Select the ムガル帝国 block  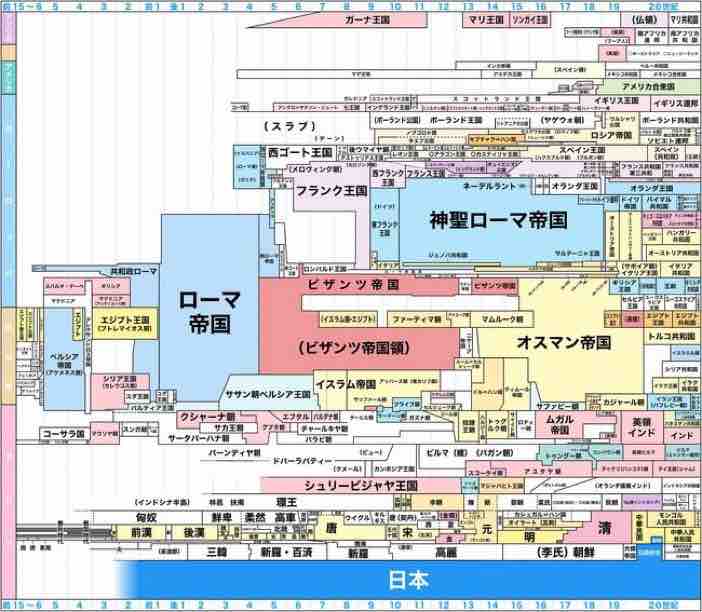pos(559,424)
